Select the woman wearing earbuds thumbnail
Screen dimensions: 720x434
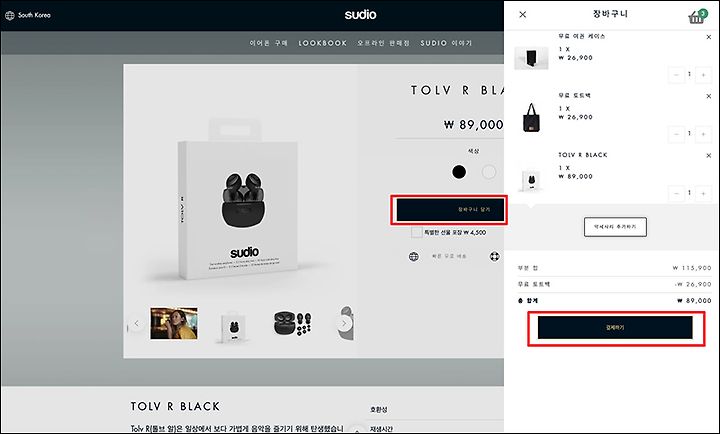point(174,324)
